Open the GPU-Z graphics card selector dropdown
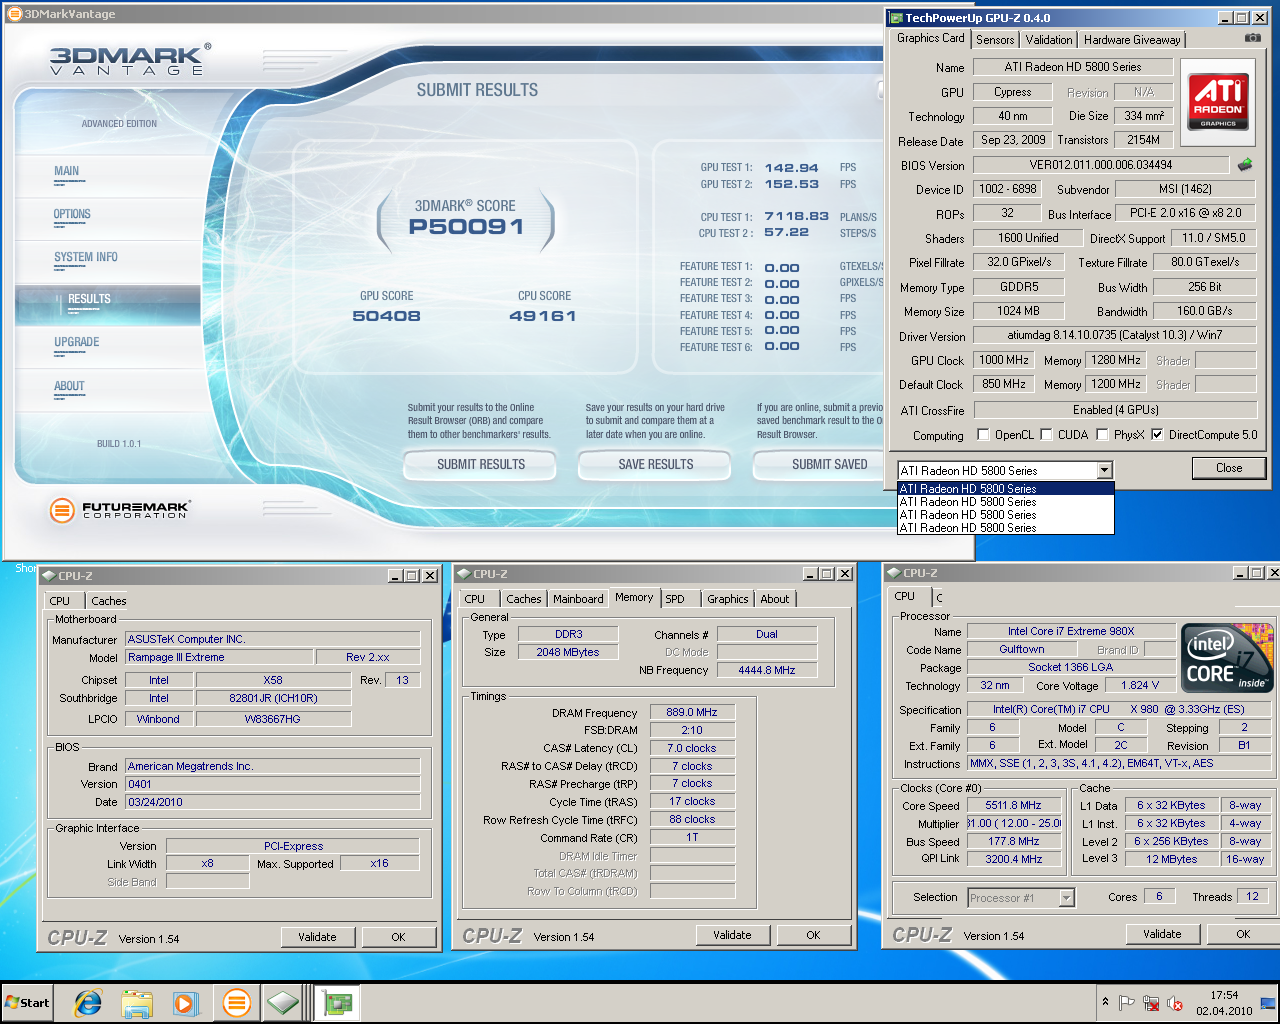Screen dimensions: 1280x1024 [1105, 470]
